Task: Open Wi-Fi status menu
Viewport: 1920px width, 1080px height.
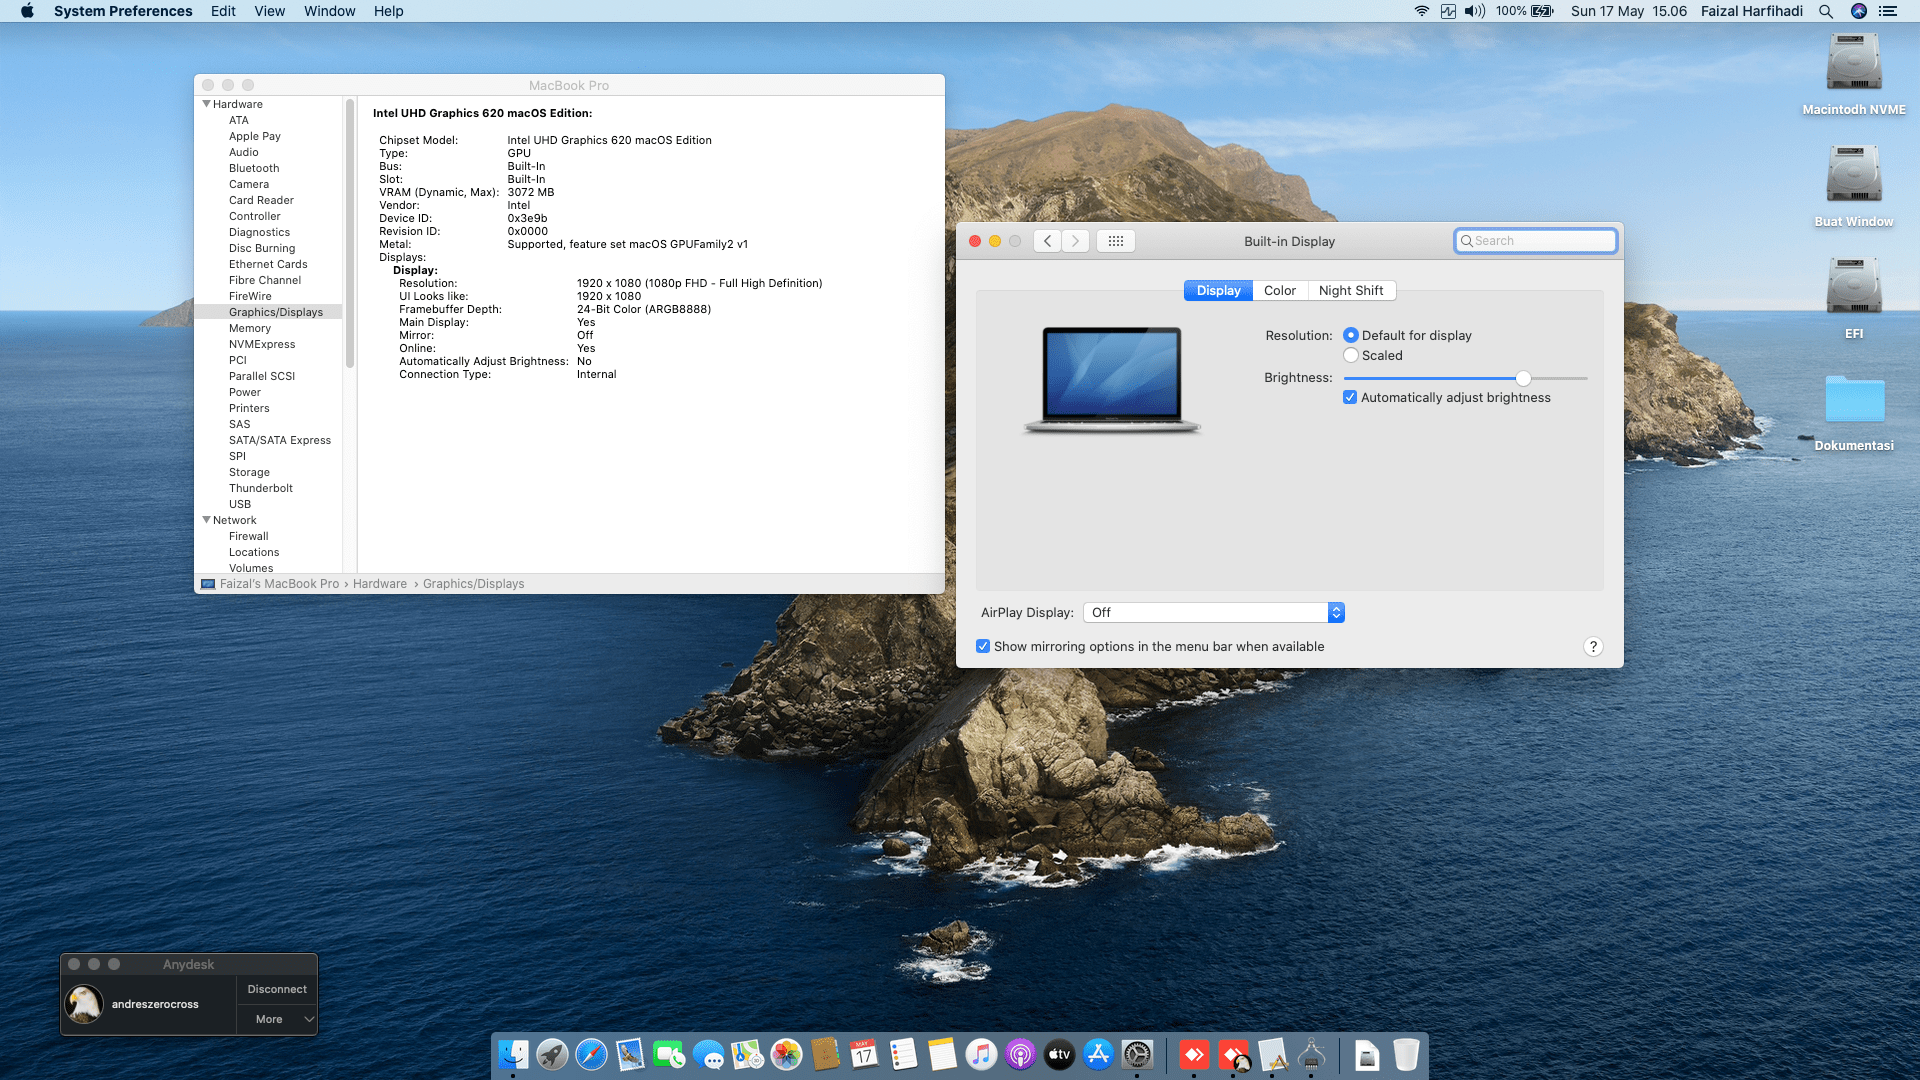Action: point(1421,11)
